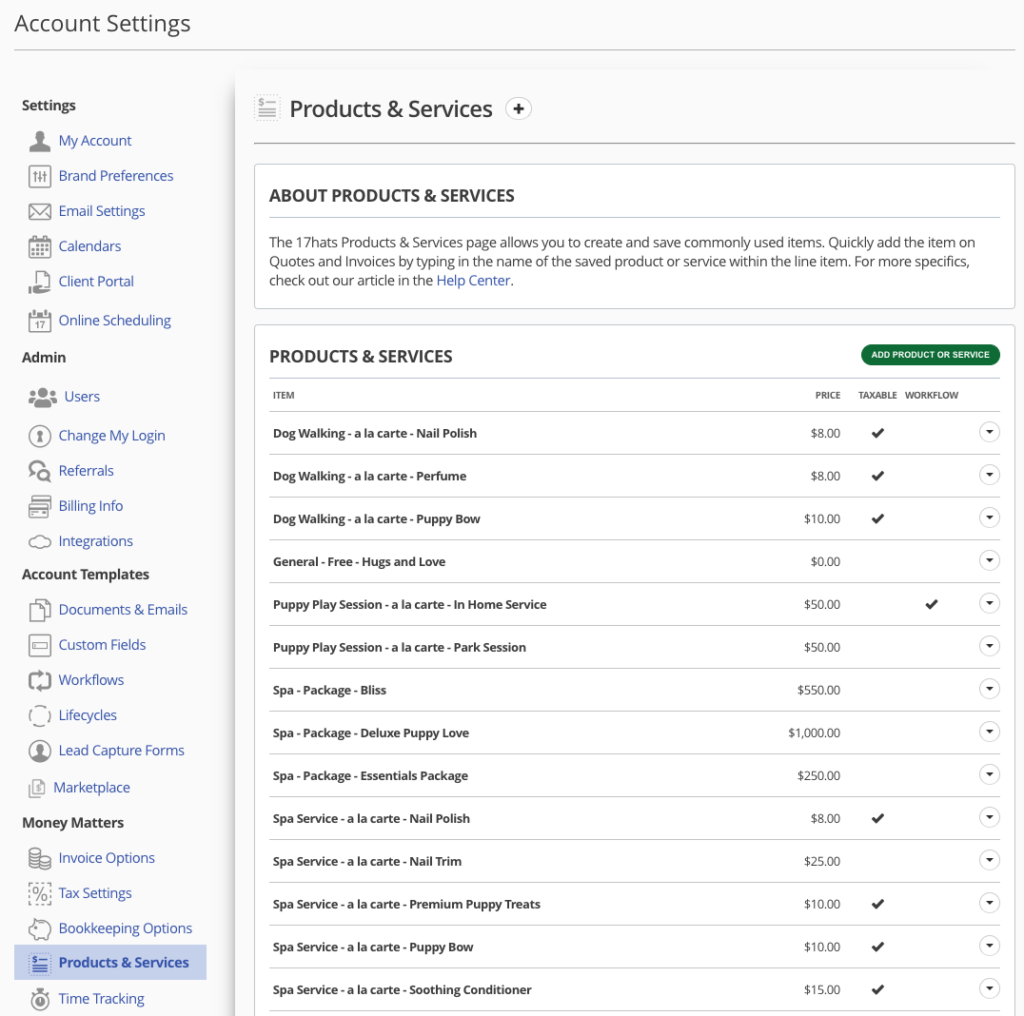Toggle taxable checkmark for Dog Walking Perfume

877,476
